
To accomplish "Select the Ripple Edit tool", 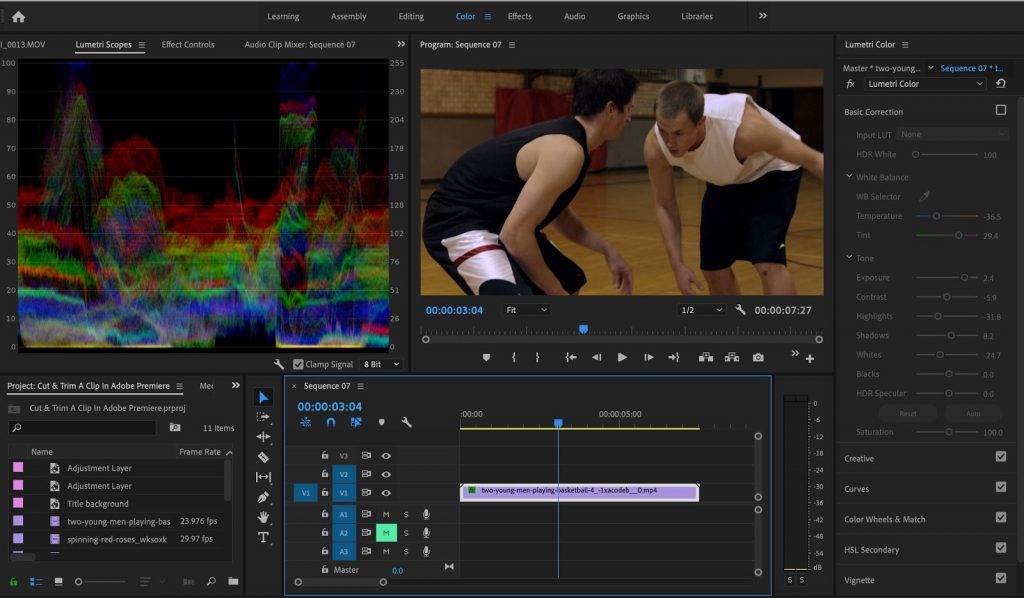I will point(263,437).
